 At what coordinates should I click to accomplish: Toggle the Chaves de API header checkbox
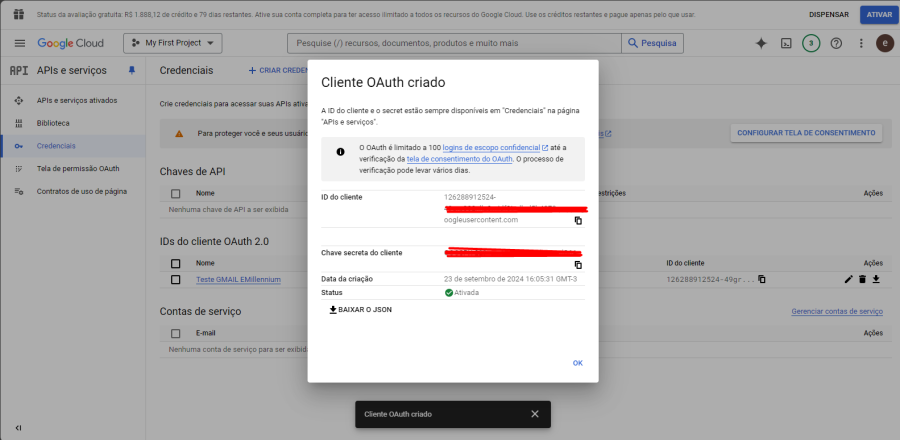[x=176, y=193]
